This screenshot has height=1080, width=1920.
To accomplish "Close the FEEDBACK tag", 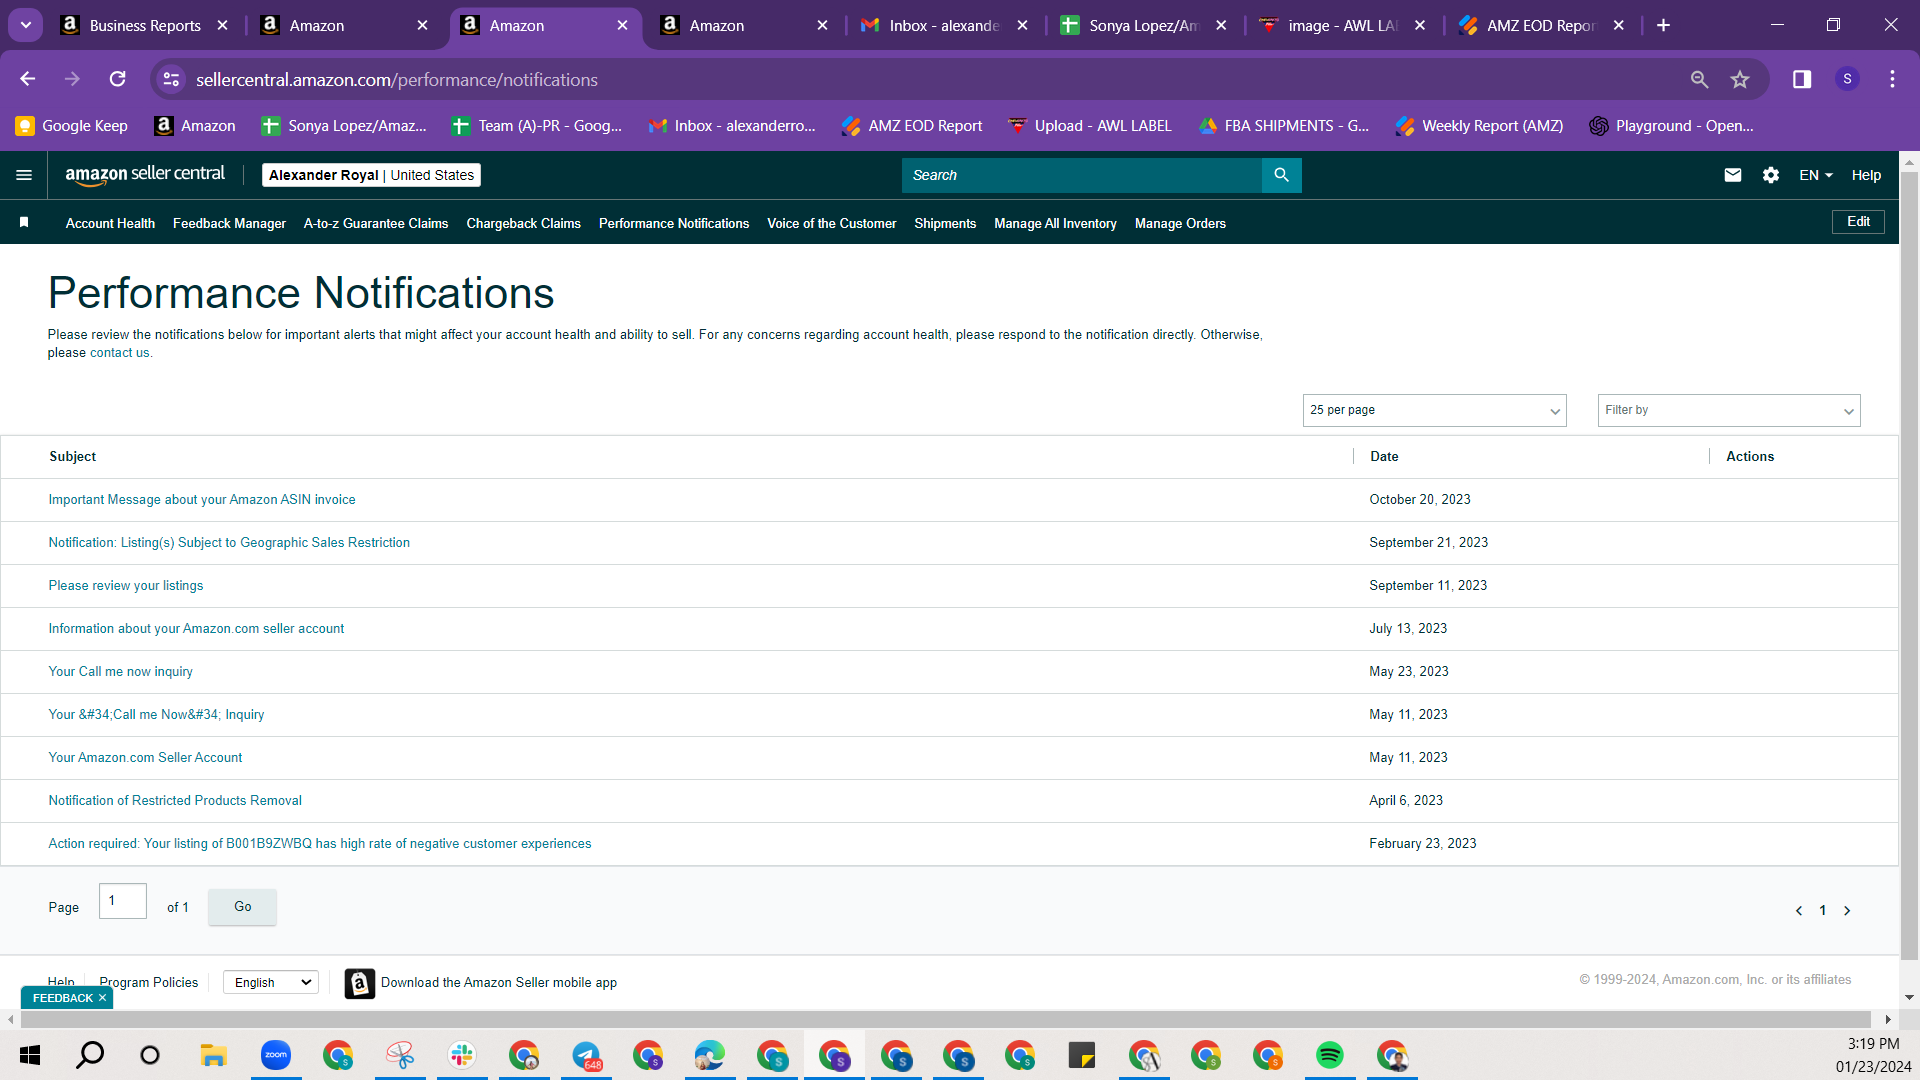I will [x=102, y=998].
